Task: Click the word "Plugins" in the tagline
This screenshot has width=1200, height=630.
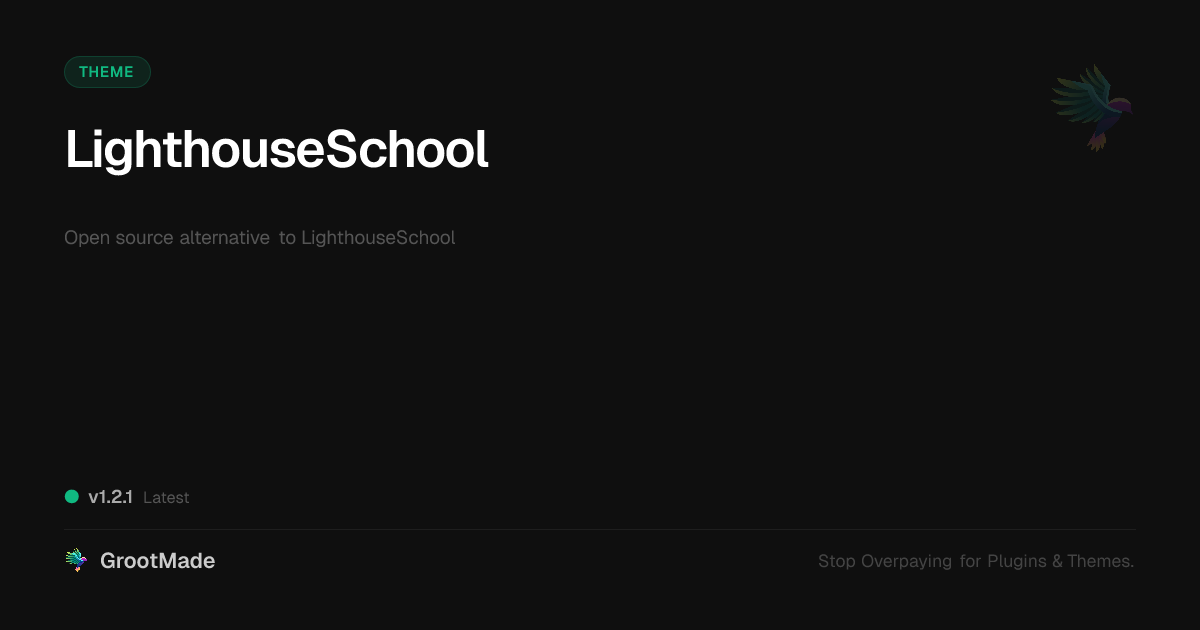Action: coord(1017,561)
